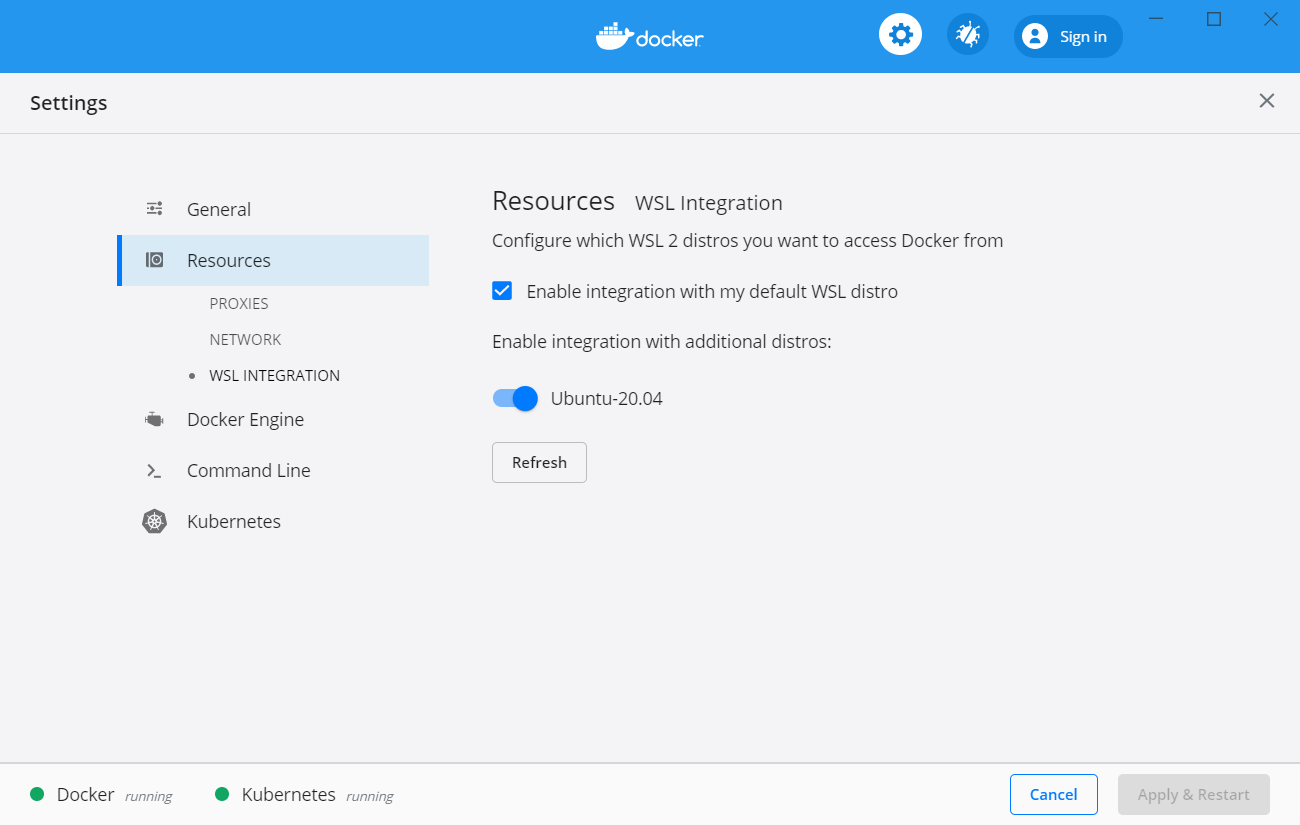Open settings via the gear icon
The width and height of the screenshot is (1300, 825).
(x=900, y=35)
